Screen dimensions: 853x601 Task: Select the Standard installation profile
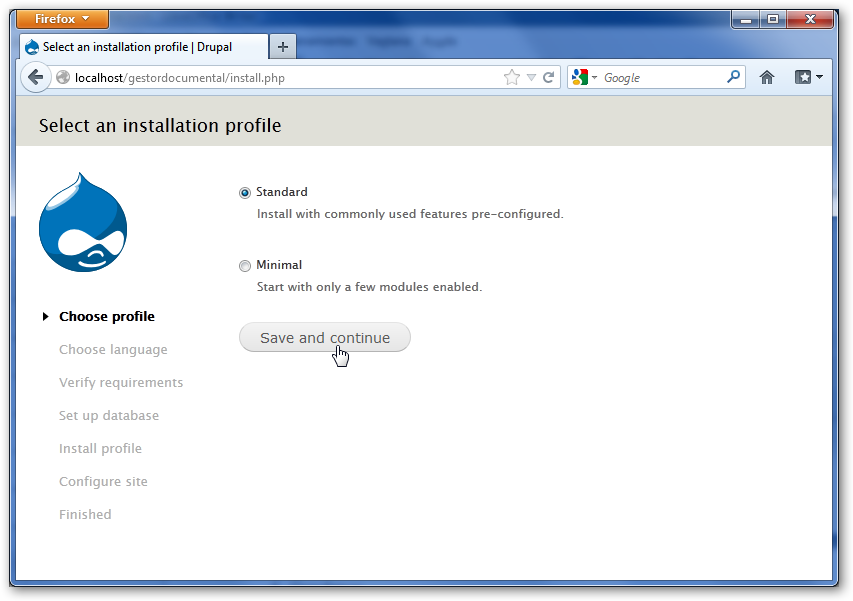point(245,193)
